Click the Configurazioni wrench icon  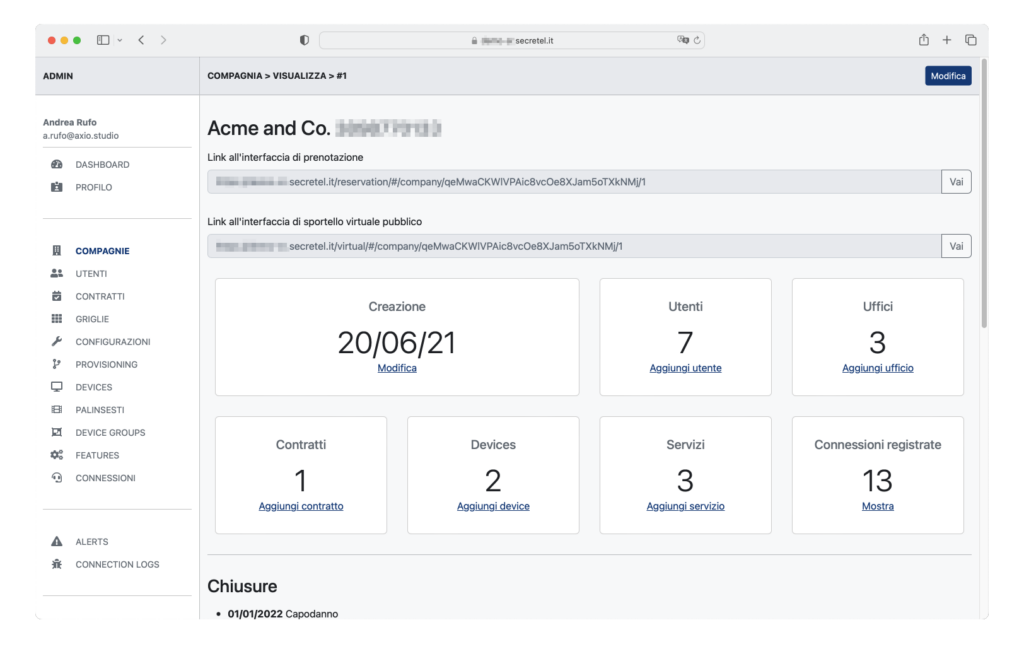[x=57, y=342]
